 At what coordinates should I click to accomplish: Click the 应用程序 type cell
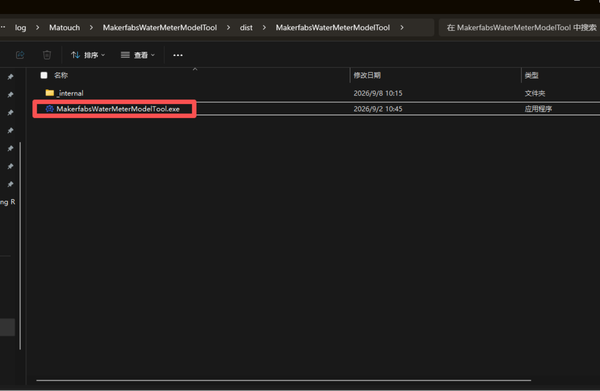click(x=538, y=109)
